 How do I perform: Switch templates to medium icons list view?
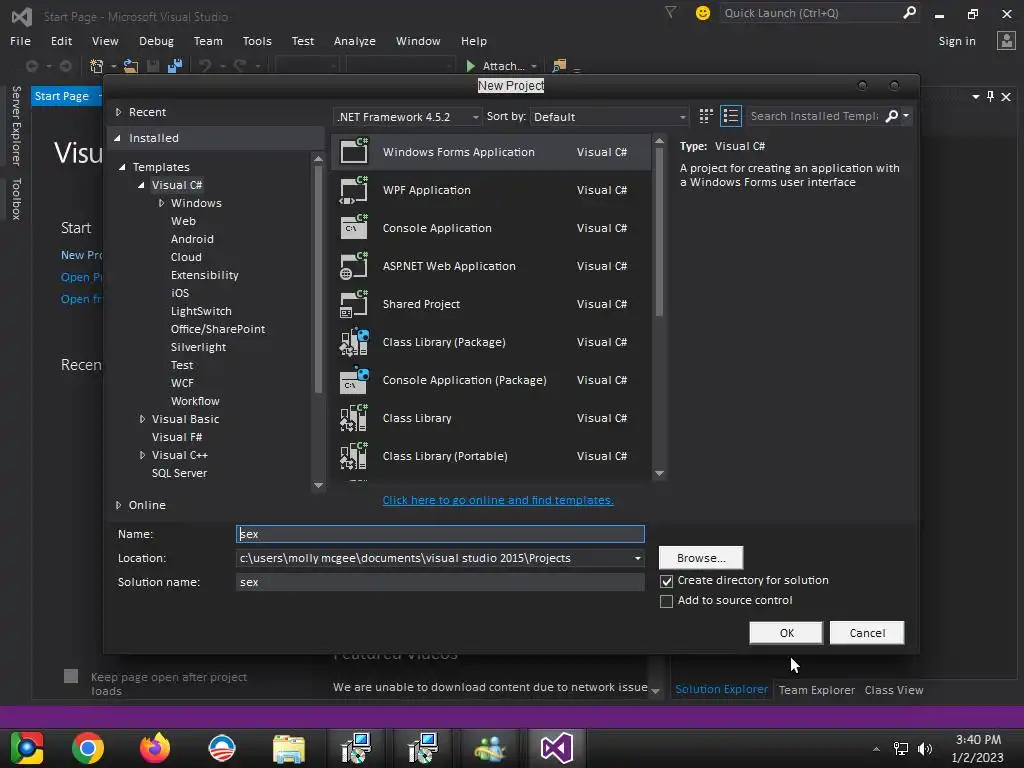731,116
